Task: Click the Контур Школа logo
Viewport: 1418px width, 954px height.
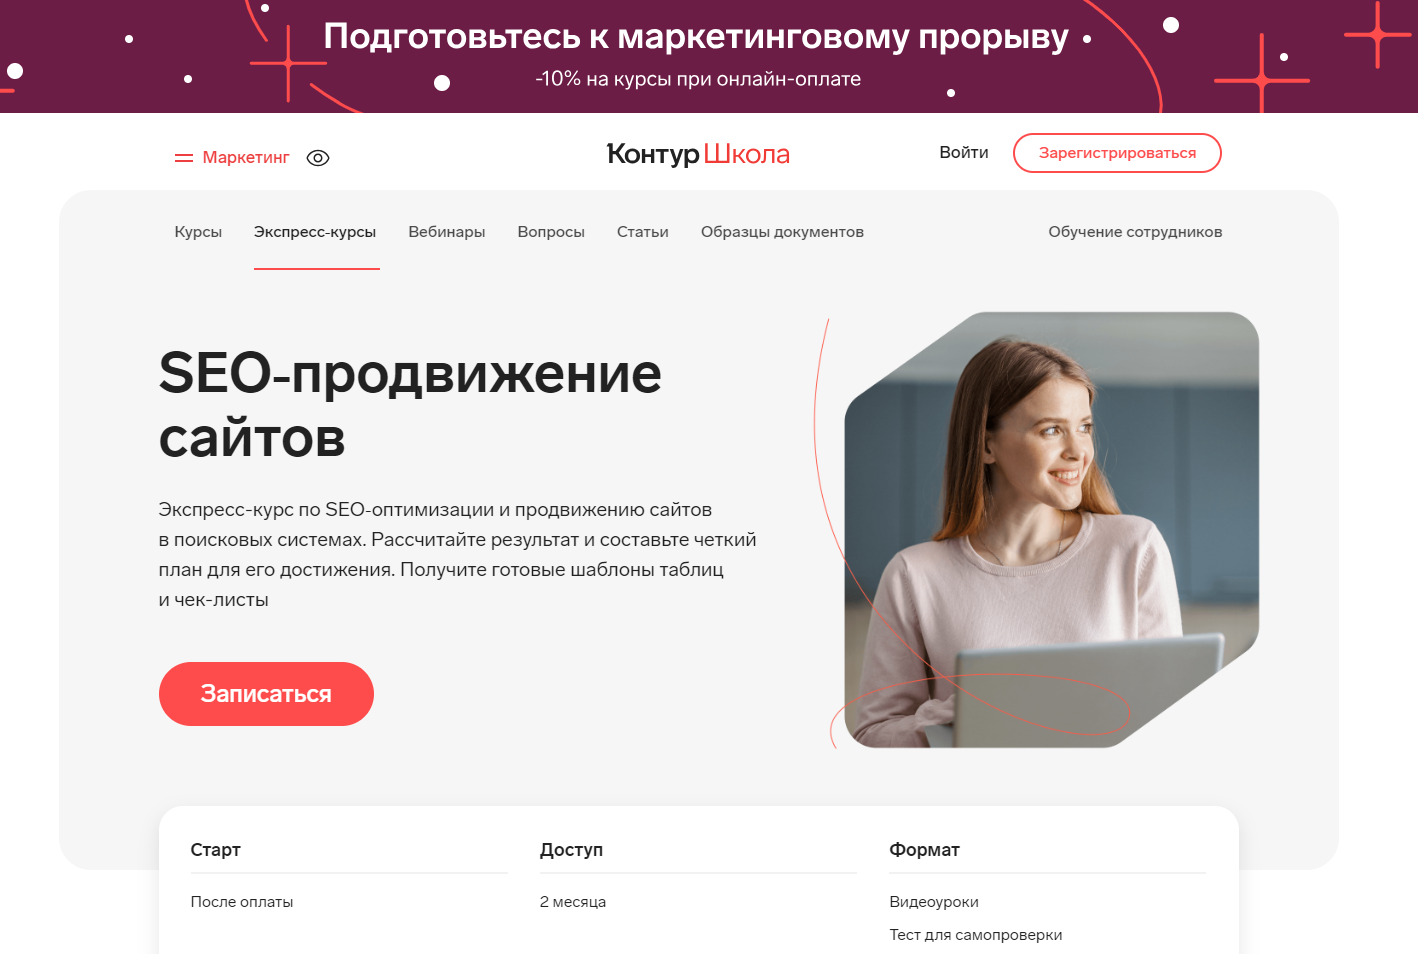Action: pos(698,154)
